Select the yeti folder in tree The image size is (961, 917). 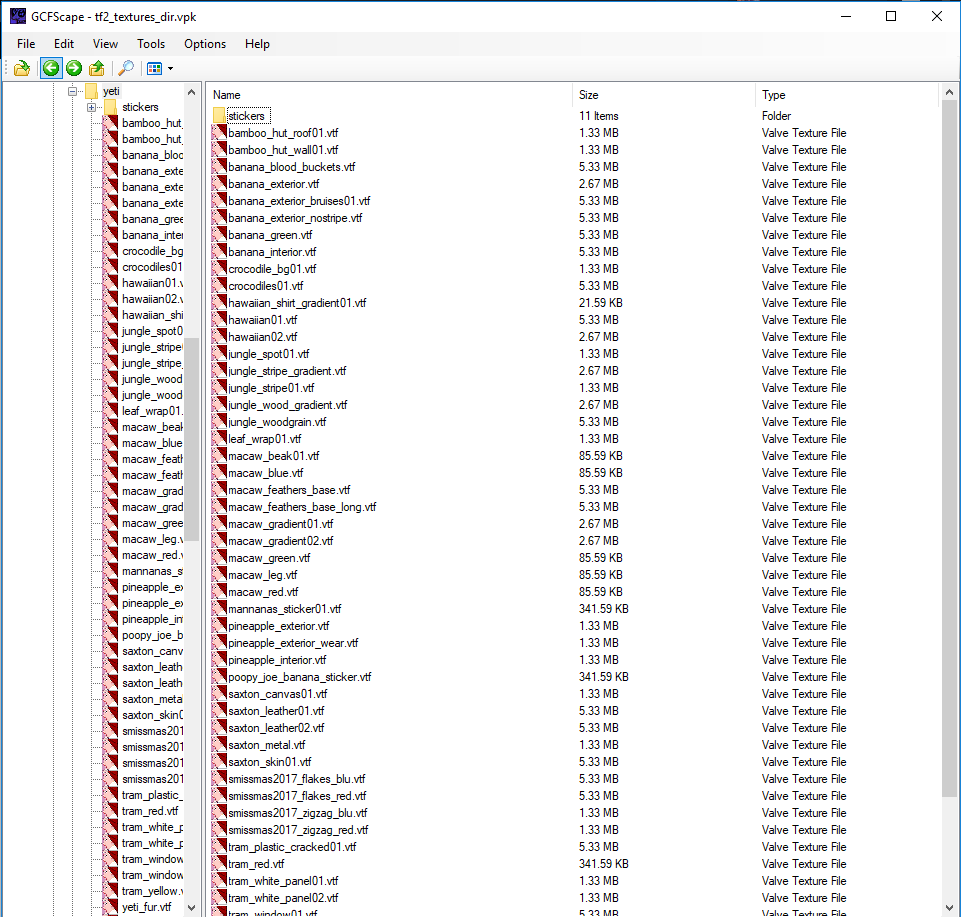point(111,91)
